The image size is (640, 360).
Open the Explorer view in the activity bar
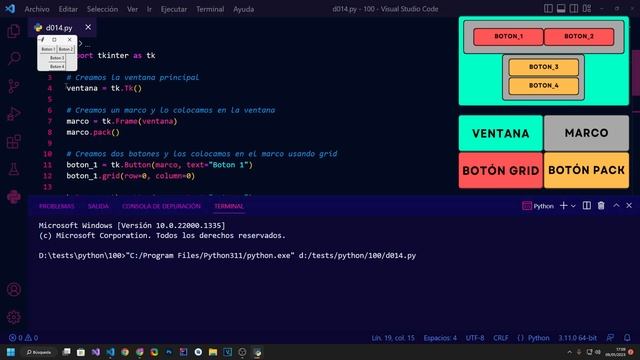tap(13, 31)
